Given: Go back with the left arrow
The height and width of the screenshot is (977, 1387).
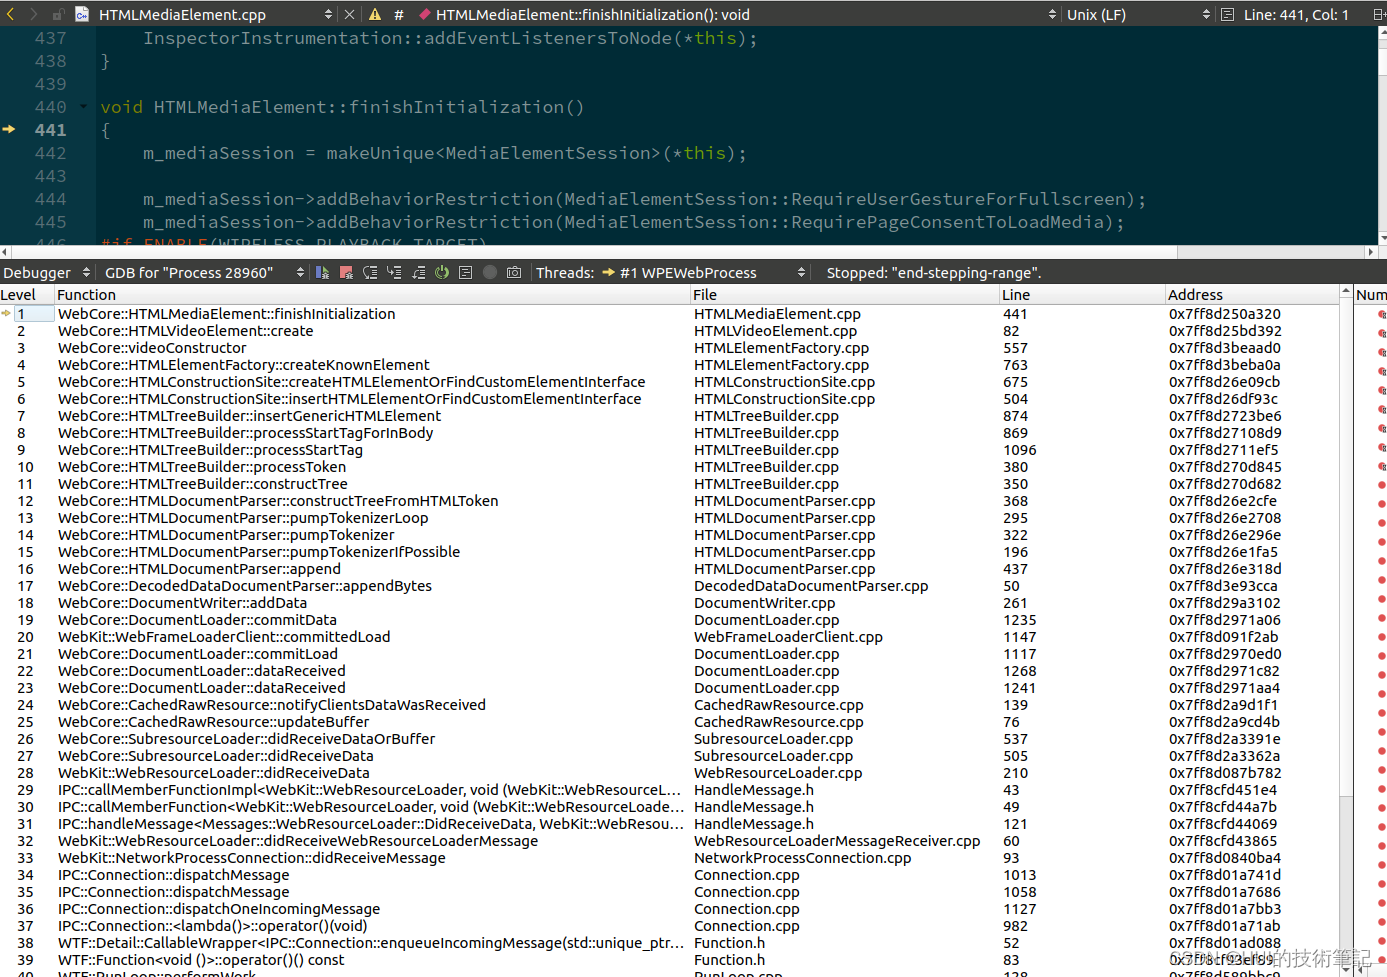Looking at the screenshot, I should click(11, 14).
